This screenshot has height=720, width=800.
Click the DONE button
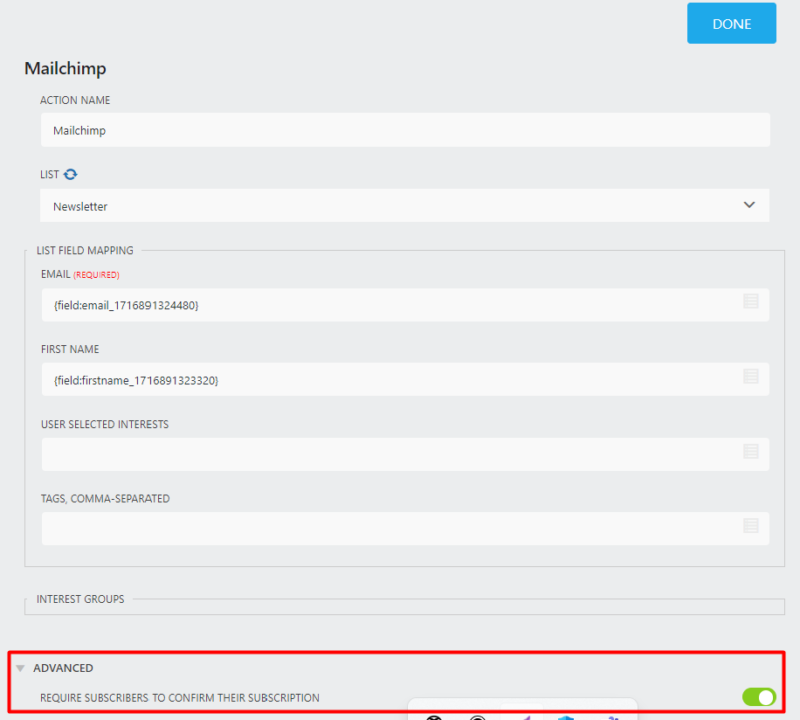click(x=731, y=23)
